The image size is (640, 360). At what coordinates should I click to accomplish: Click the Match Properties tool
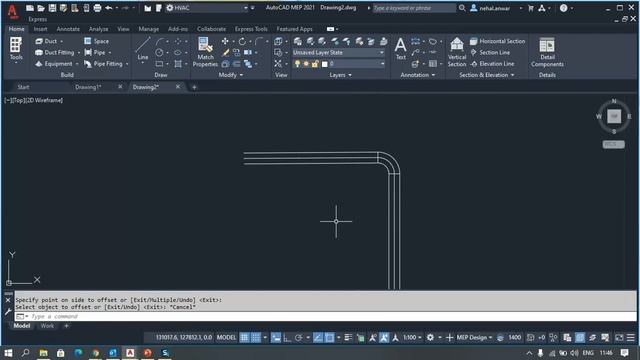(205, 52)
